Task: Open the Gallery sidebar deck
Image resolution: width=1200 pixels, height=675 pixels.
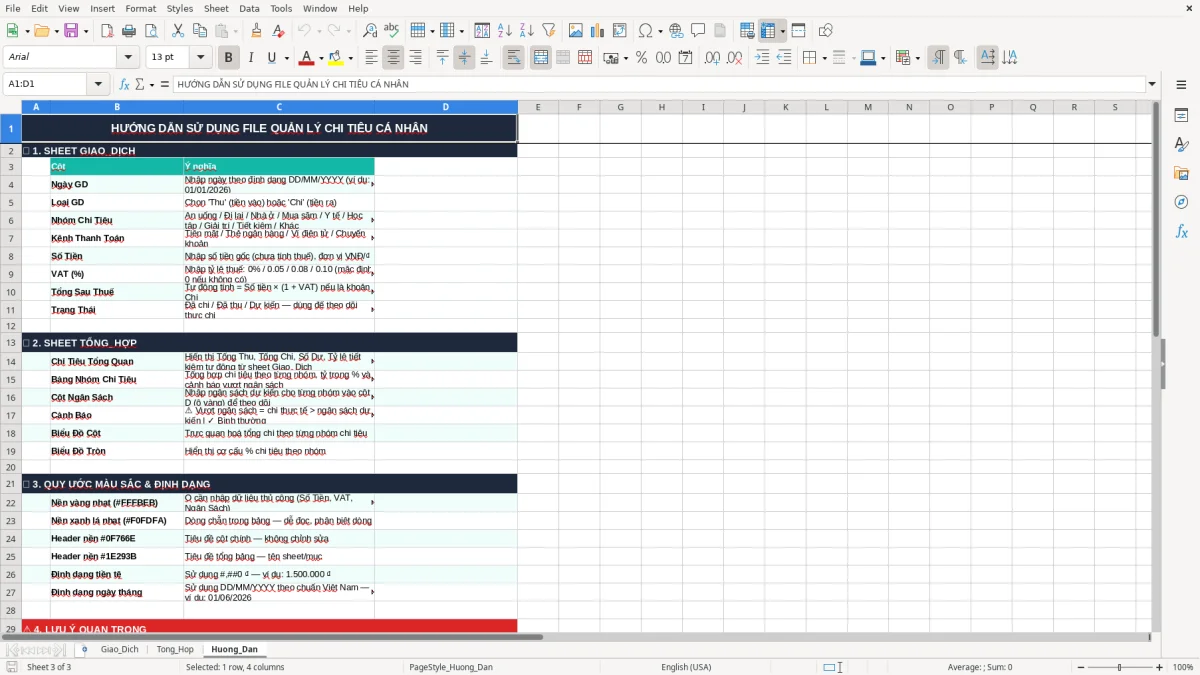Action: point(1181,174)
